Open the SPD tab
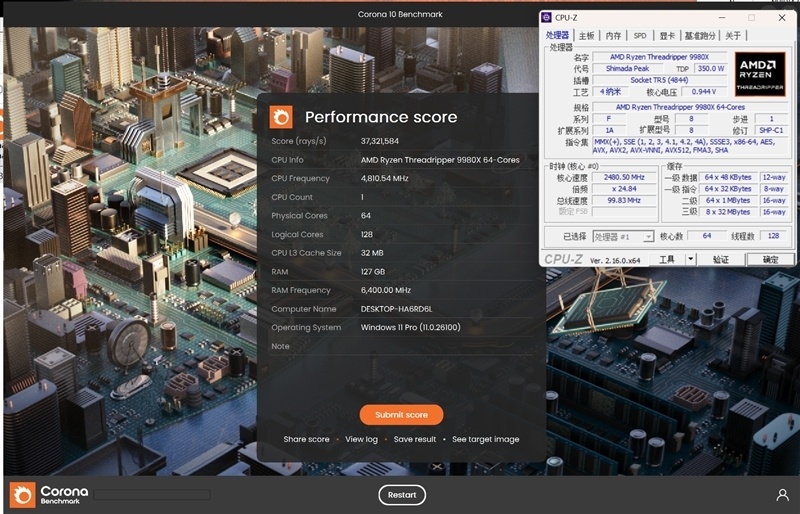 pyautogui.click(x=639, y=36)
